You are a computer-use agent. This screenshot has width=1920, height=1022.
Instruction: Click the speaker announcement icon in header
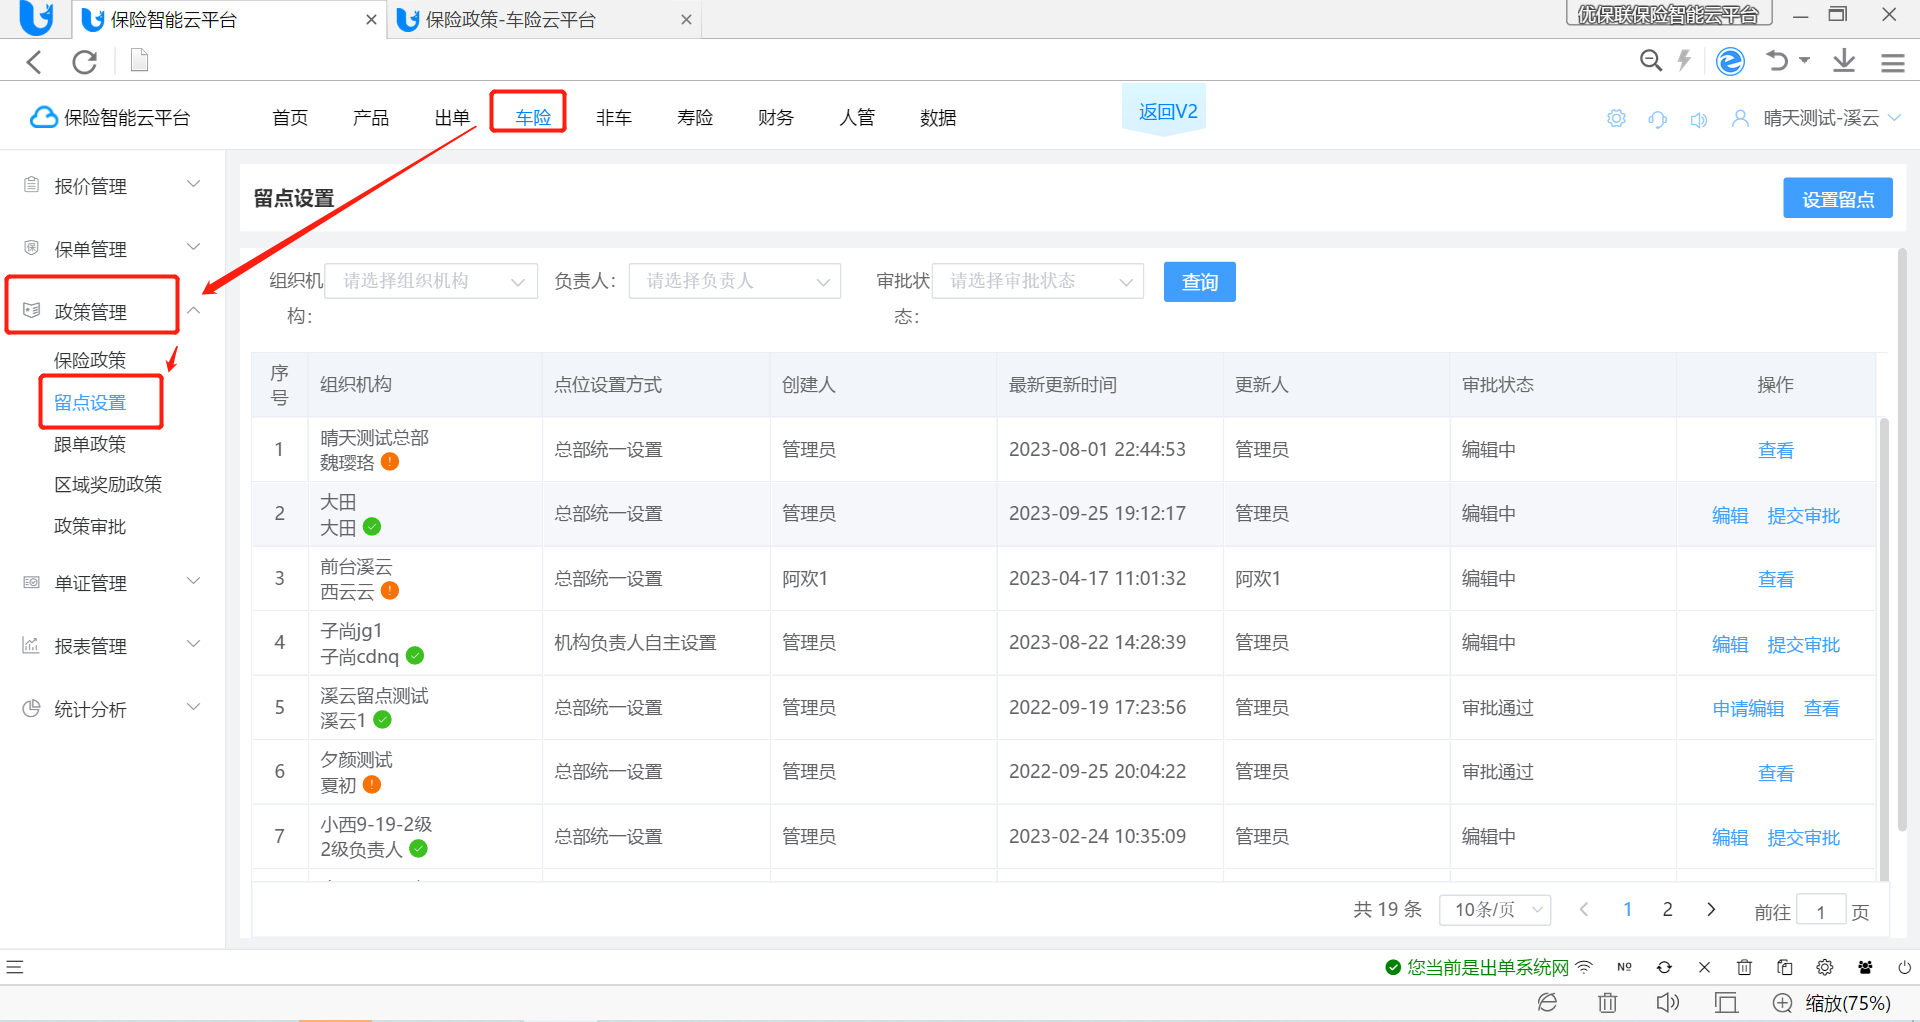coord(1699,119)
